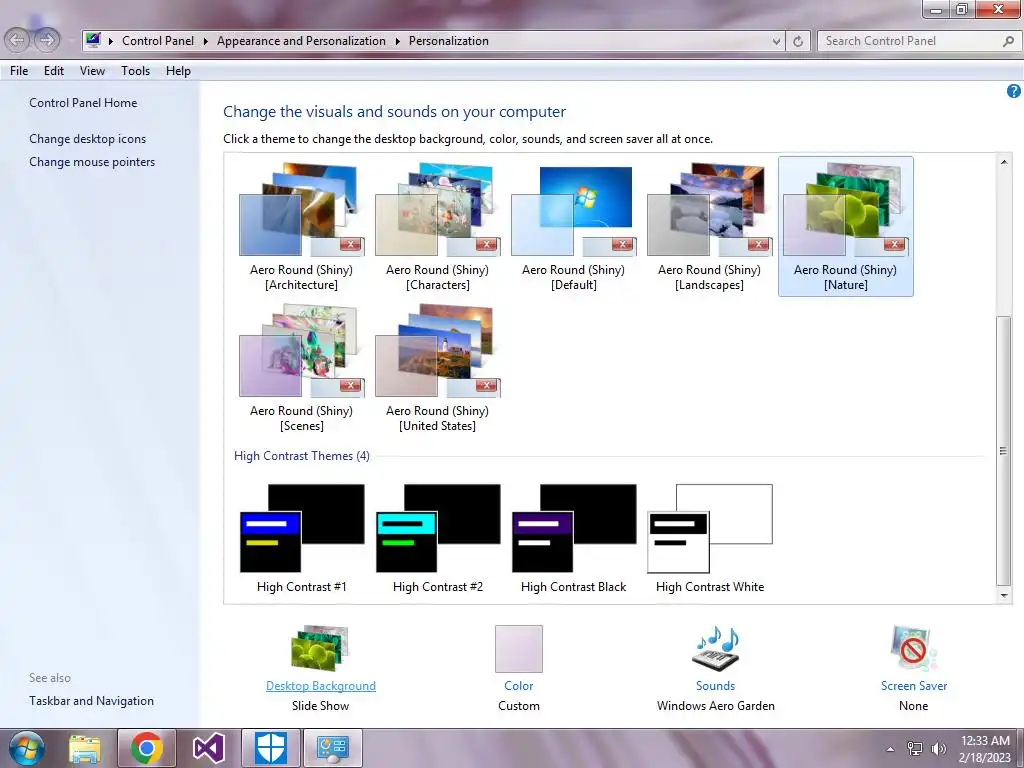
Task: Open the File menu
Action: click(19, 71)
